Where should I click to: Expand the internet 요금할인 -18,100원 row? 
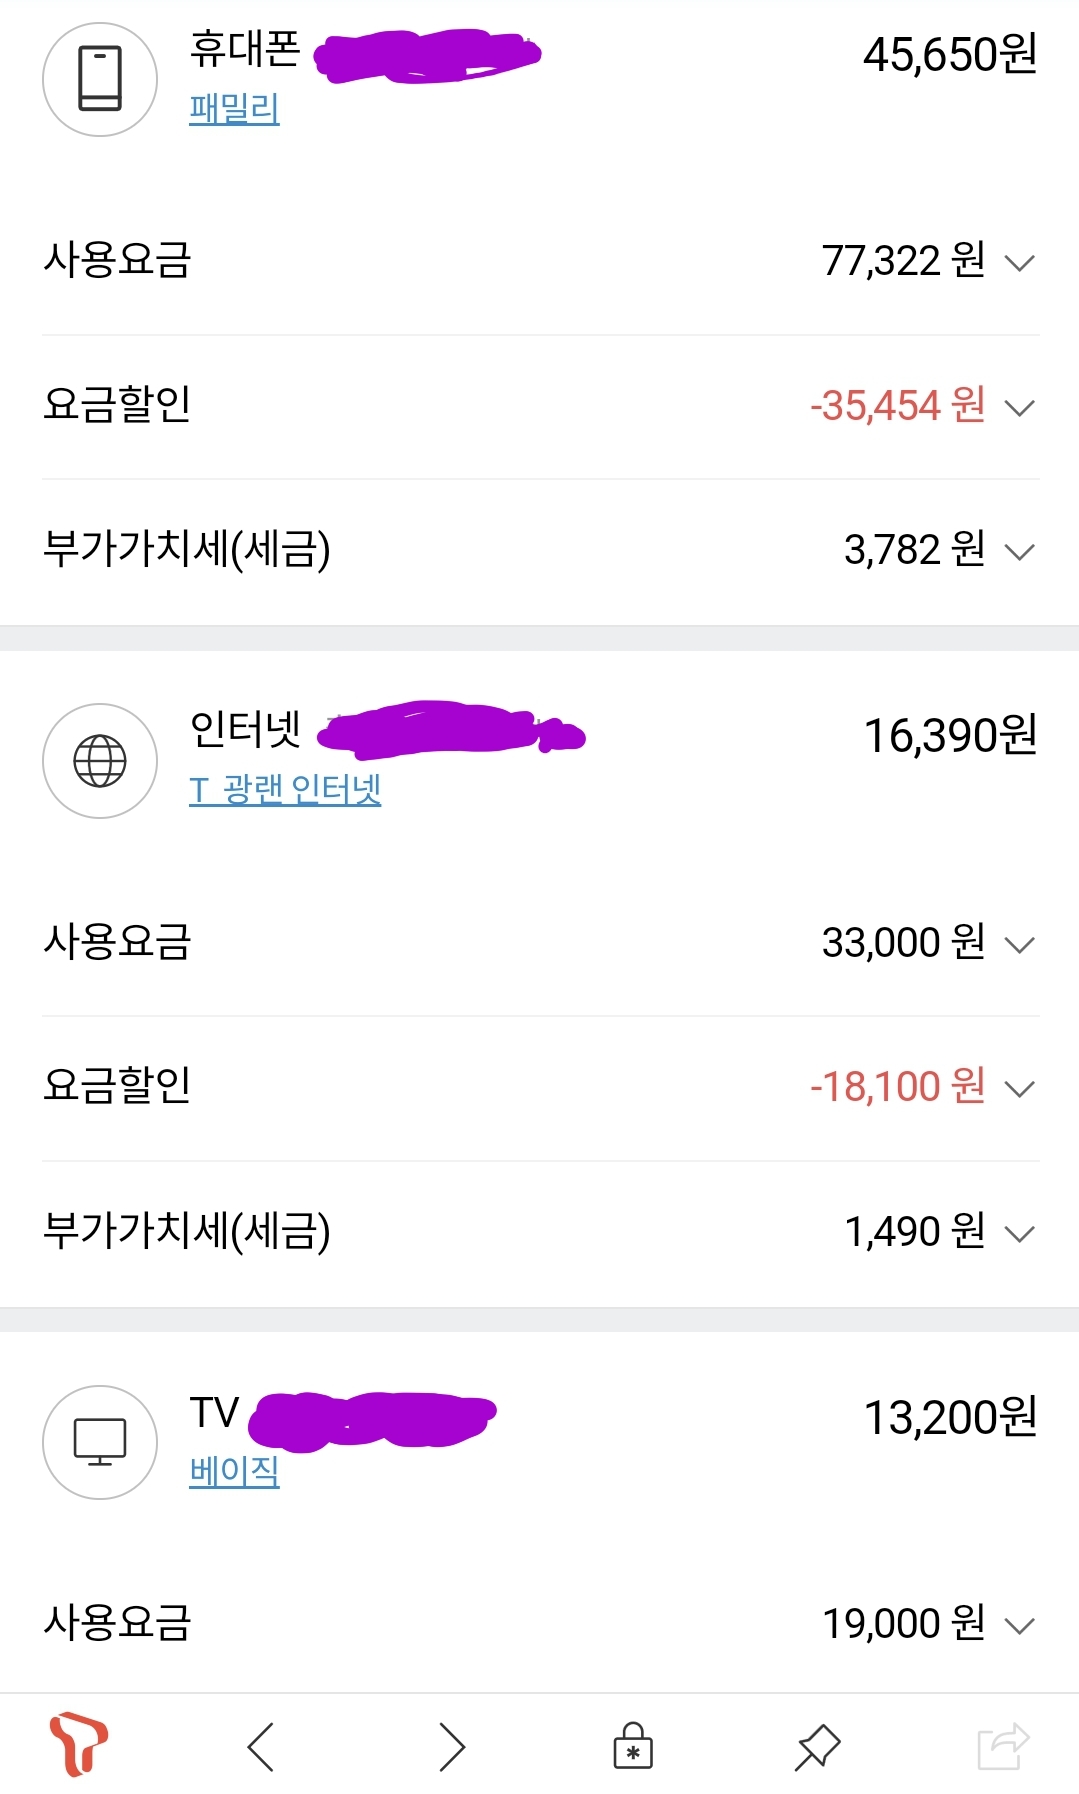point(1019,1089)
